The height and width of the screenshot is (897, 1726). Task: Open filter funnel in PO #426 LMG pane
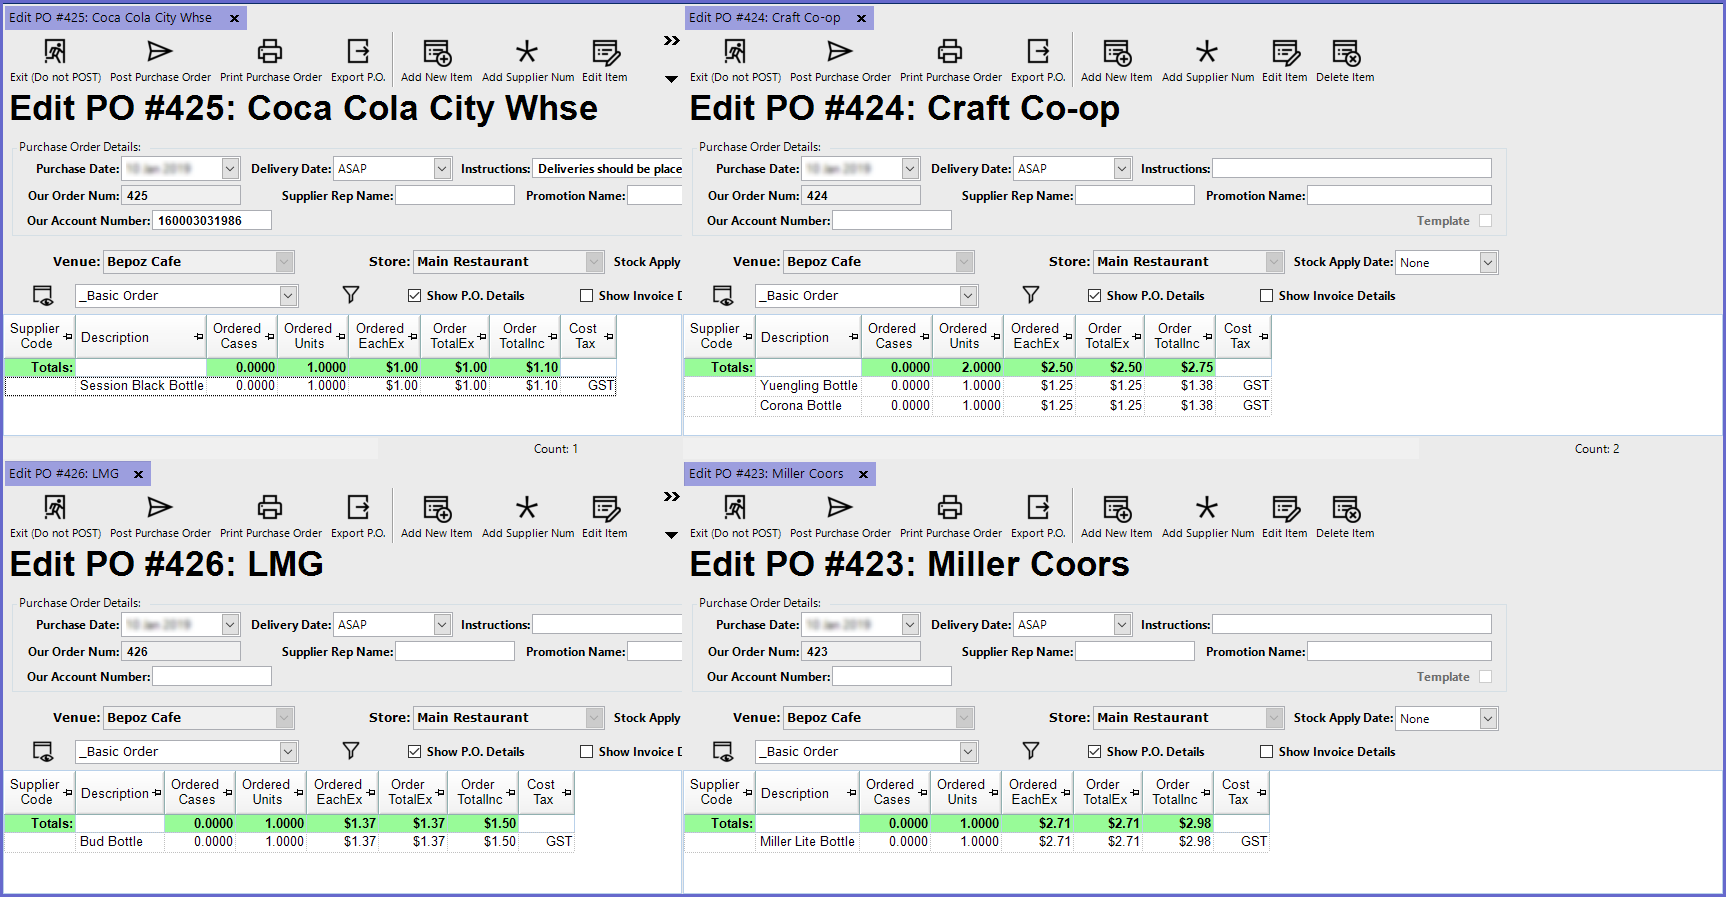point(351,751)
